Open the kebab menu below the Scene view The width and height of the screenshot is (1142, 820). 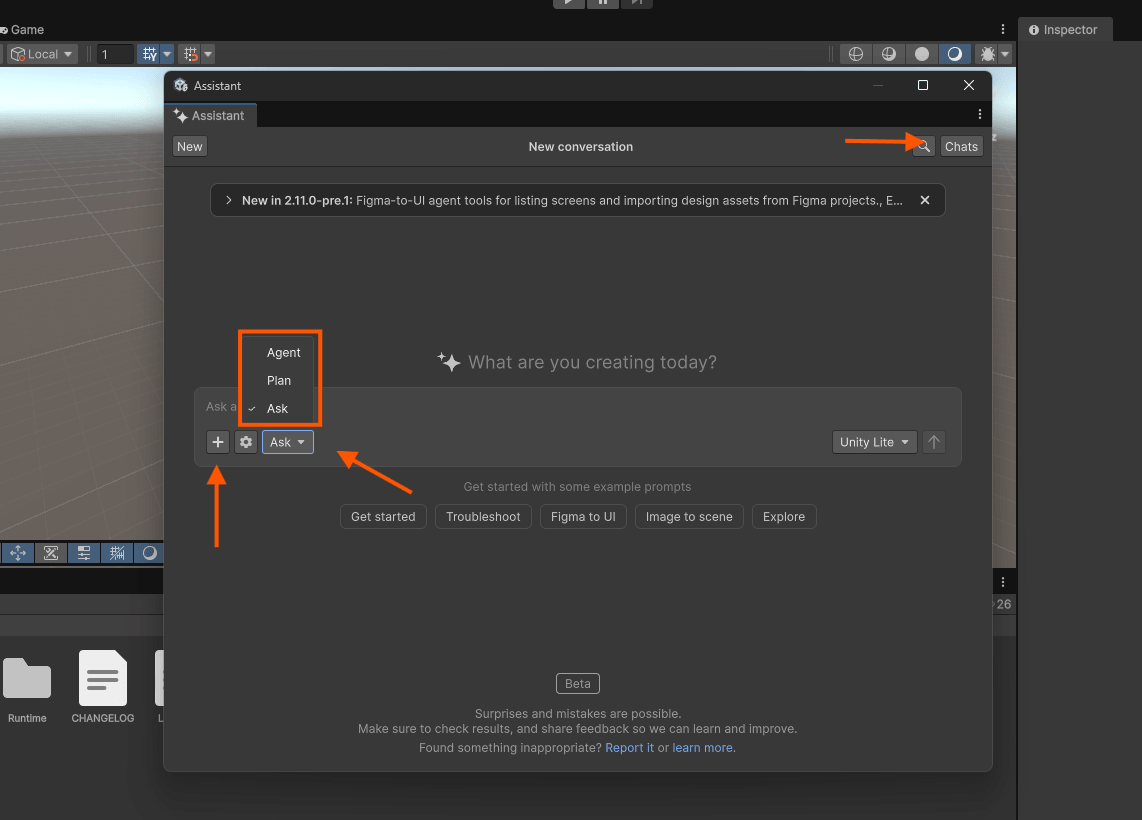coord(1003,582)
